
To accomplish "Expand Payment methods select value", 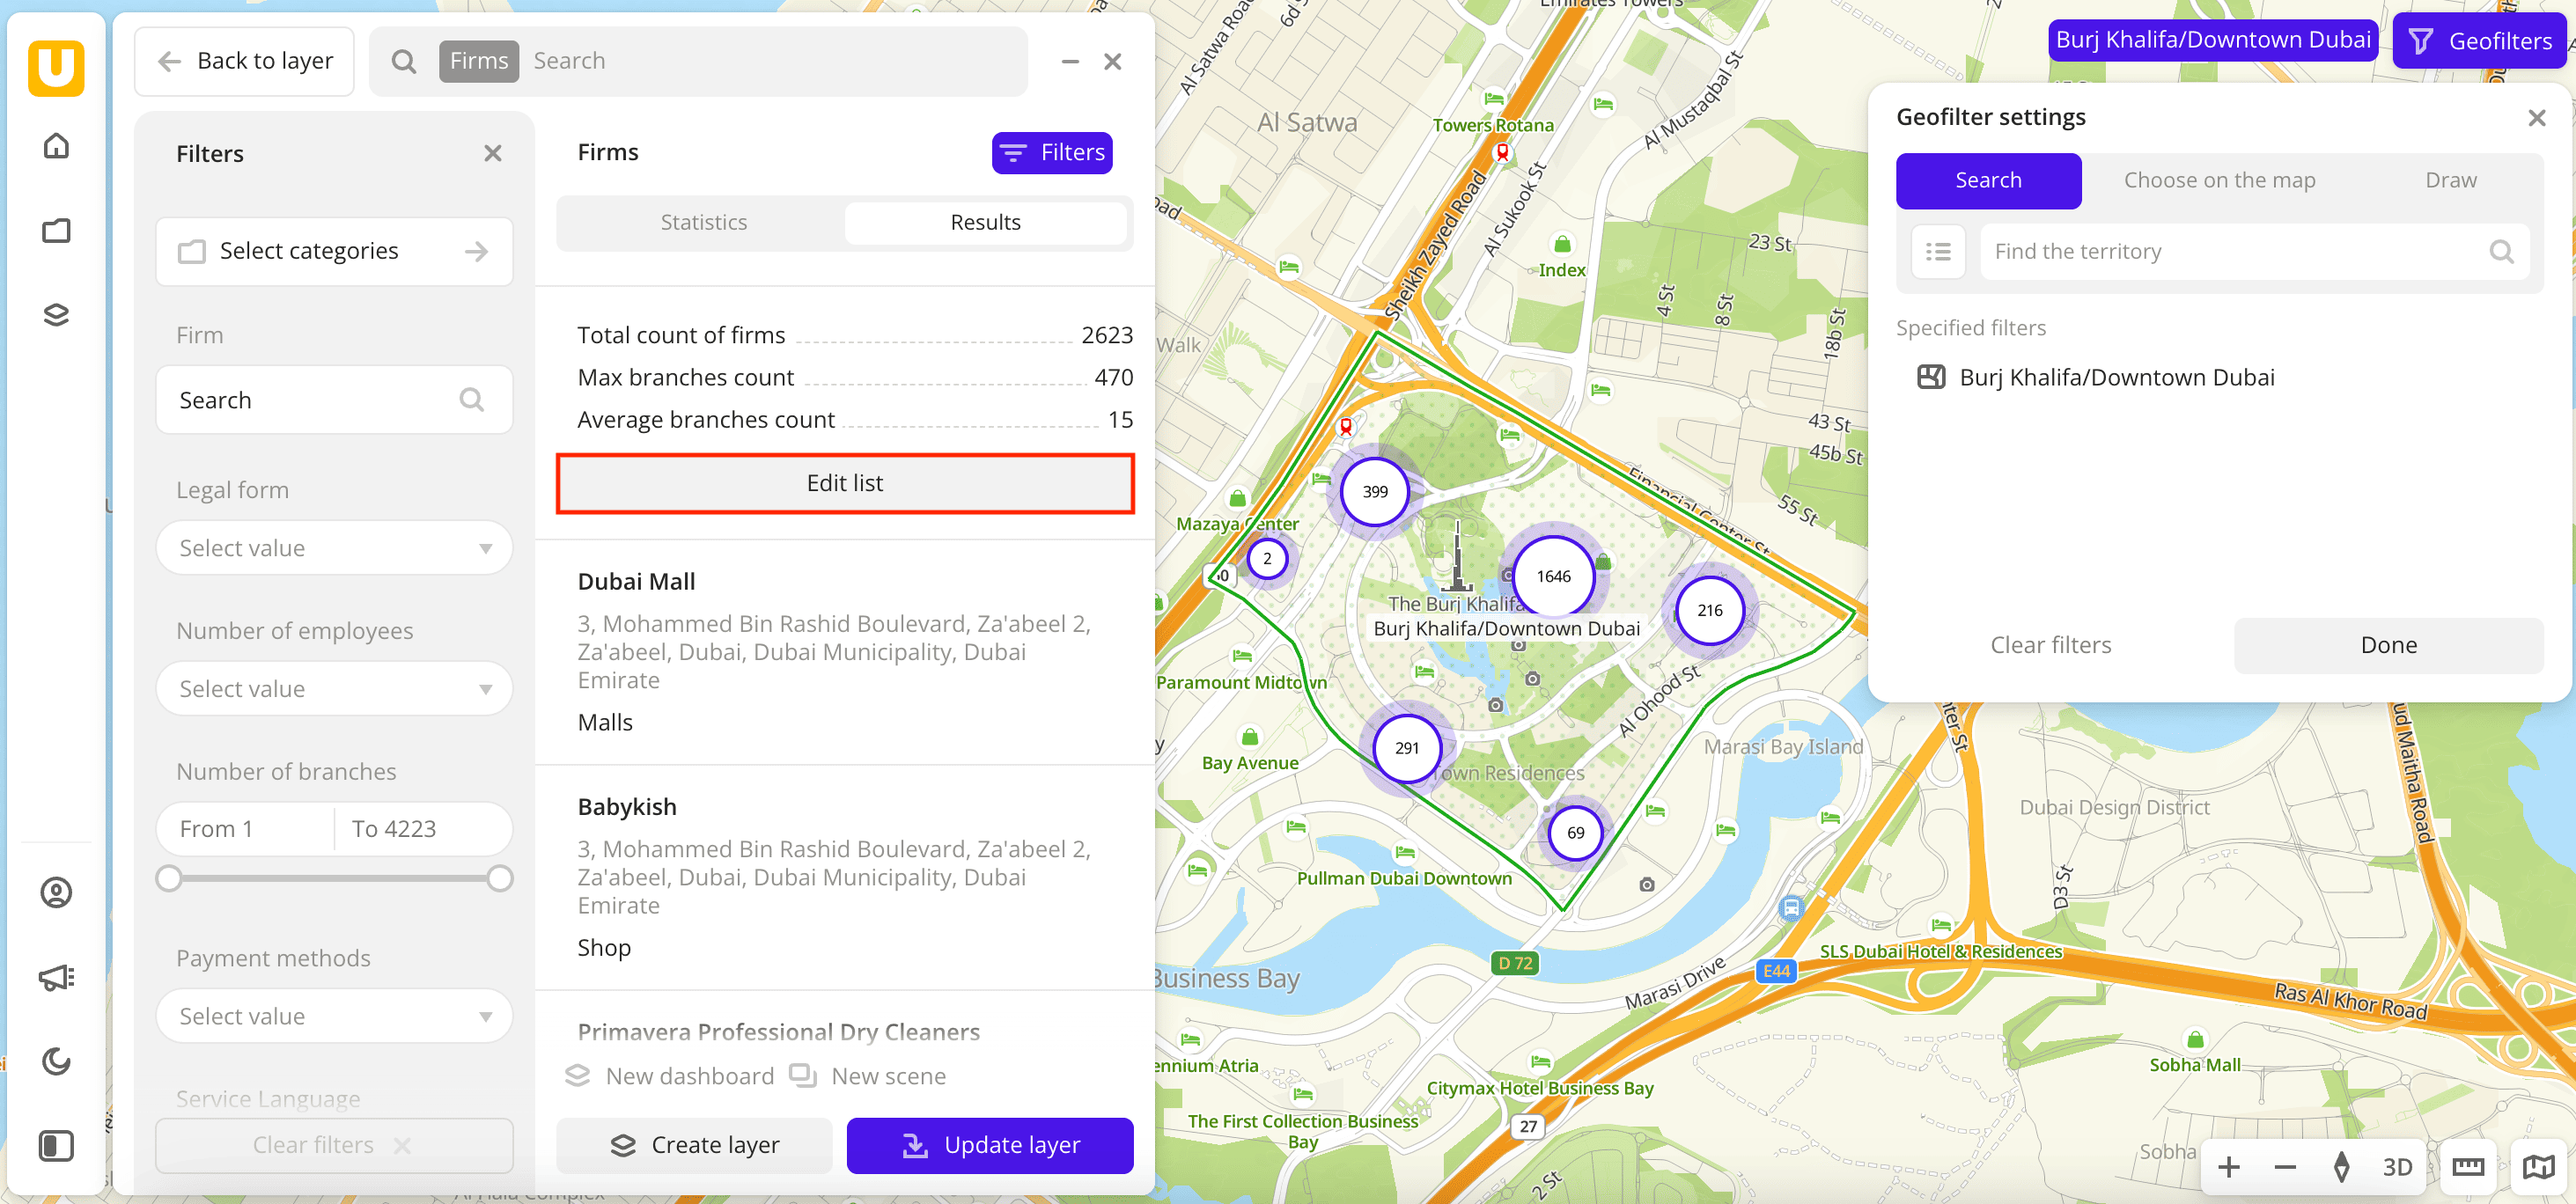I will pos(334,1016).
